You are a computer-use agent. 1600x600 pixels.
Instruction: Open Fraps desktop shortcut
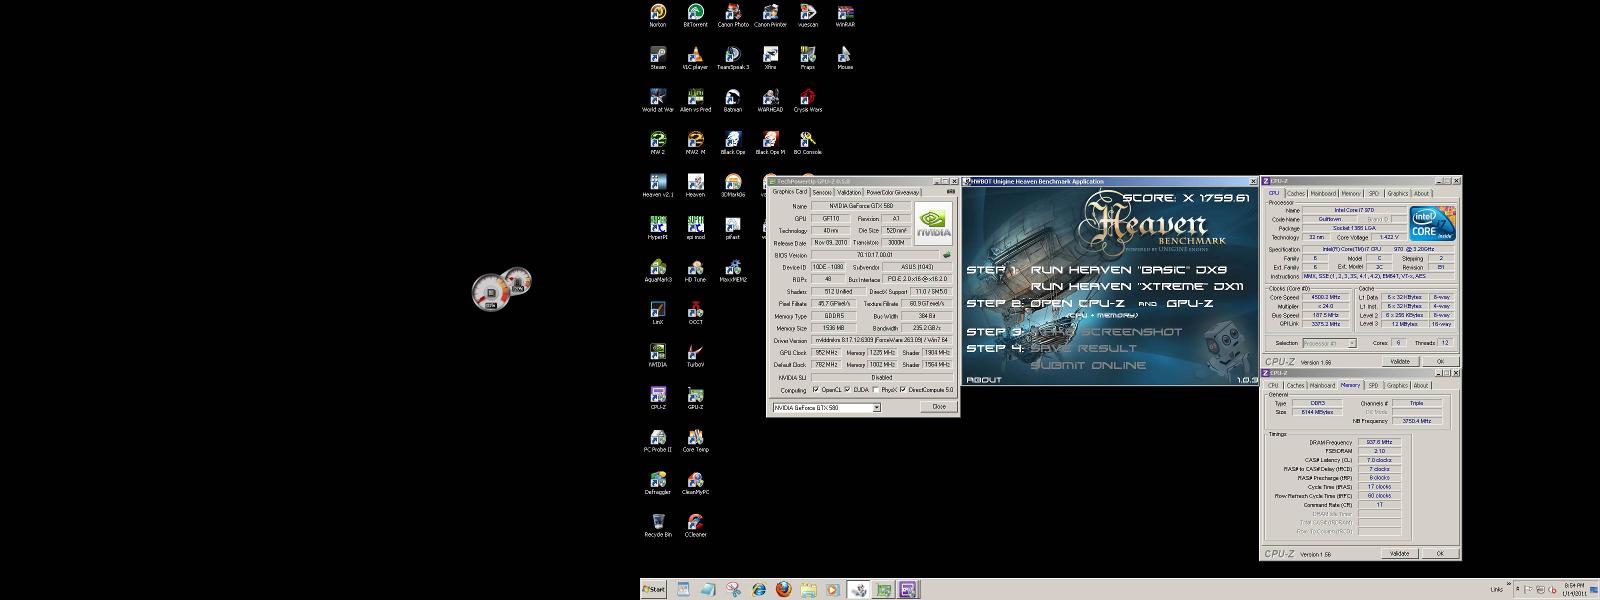click(x=807, y=57)
